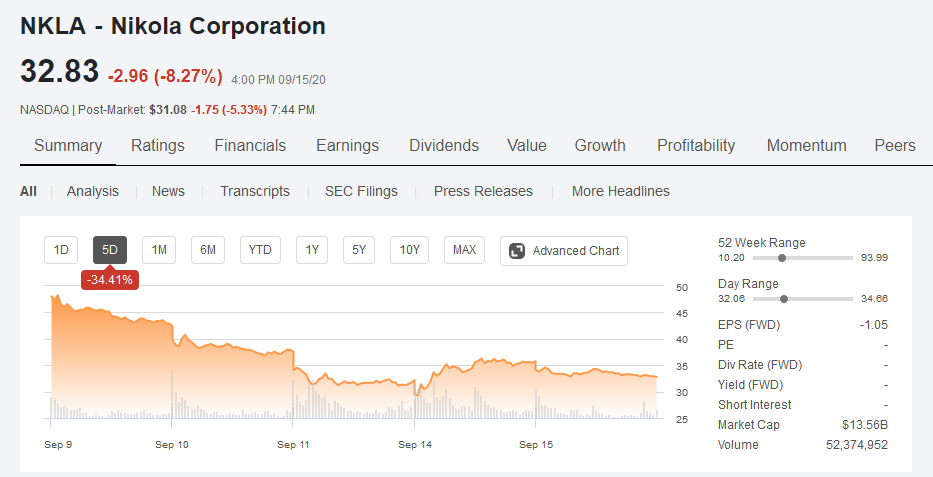
Task: Click the Sep 14 date label
Action: pos(415,445)
